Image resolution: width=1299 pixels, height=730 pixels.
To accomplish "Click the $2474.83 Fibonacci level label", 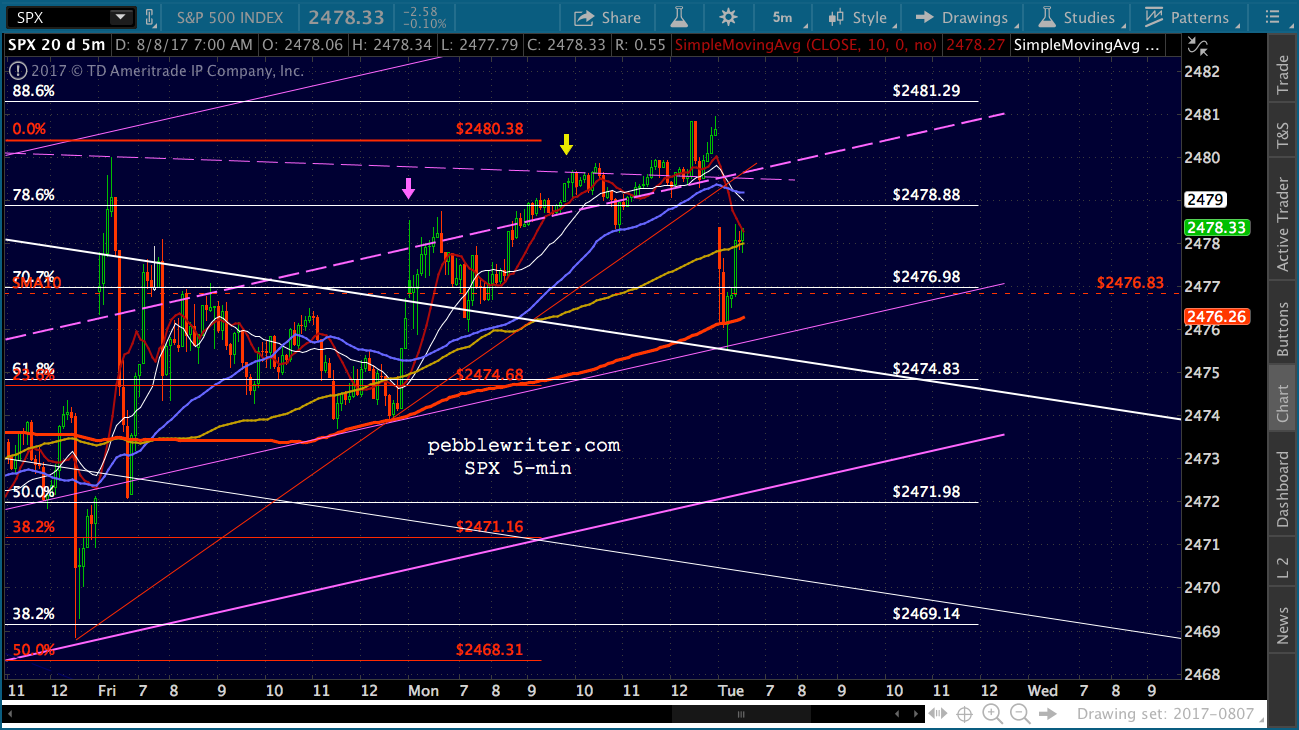I will tap(926, 369).
